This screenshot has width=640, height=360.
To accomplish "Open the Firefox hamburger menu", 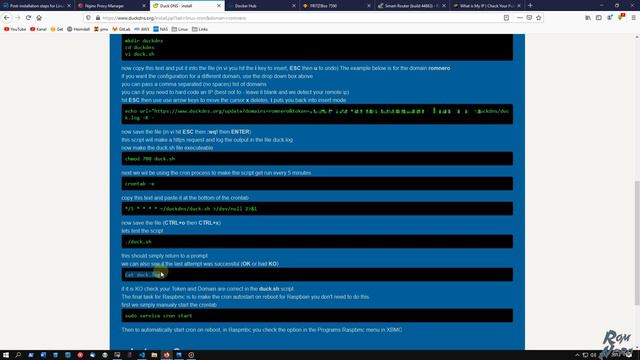I will [633, 18].
